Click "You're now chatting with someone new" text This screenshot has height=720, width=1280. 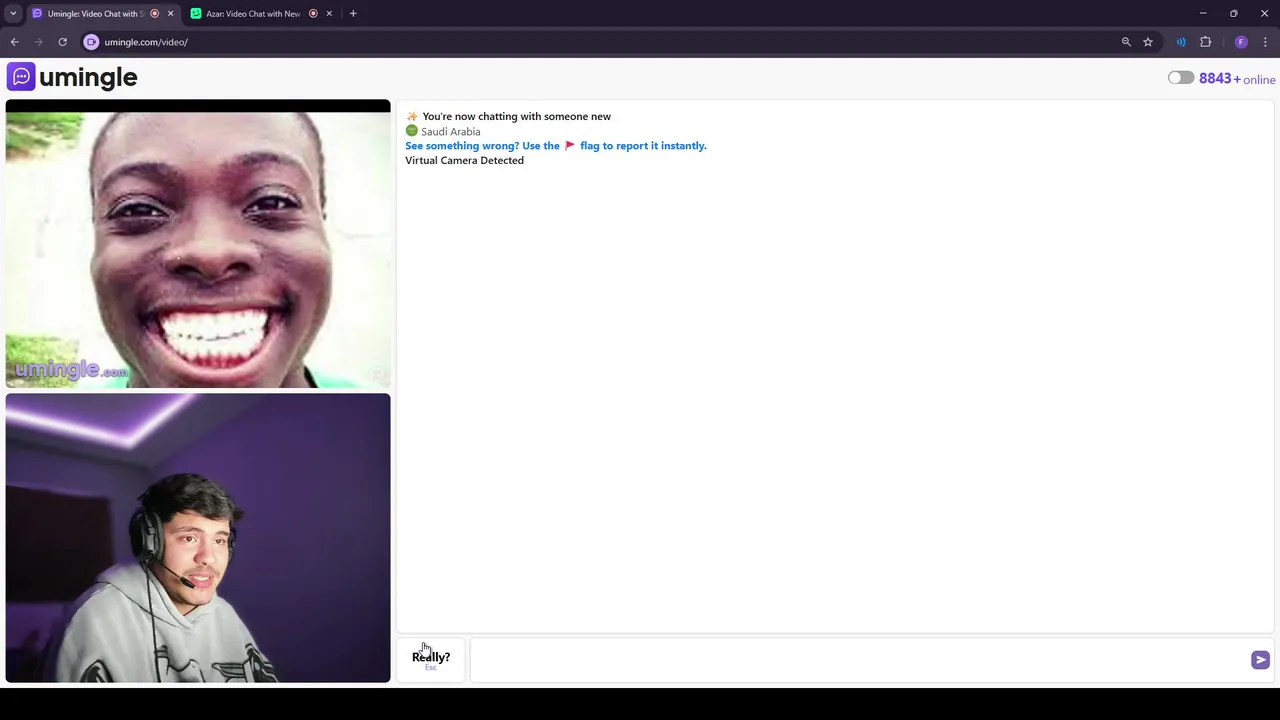[x=516, y=117]
